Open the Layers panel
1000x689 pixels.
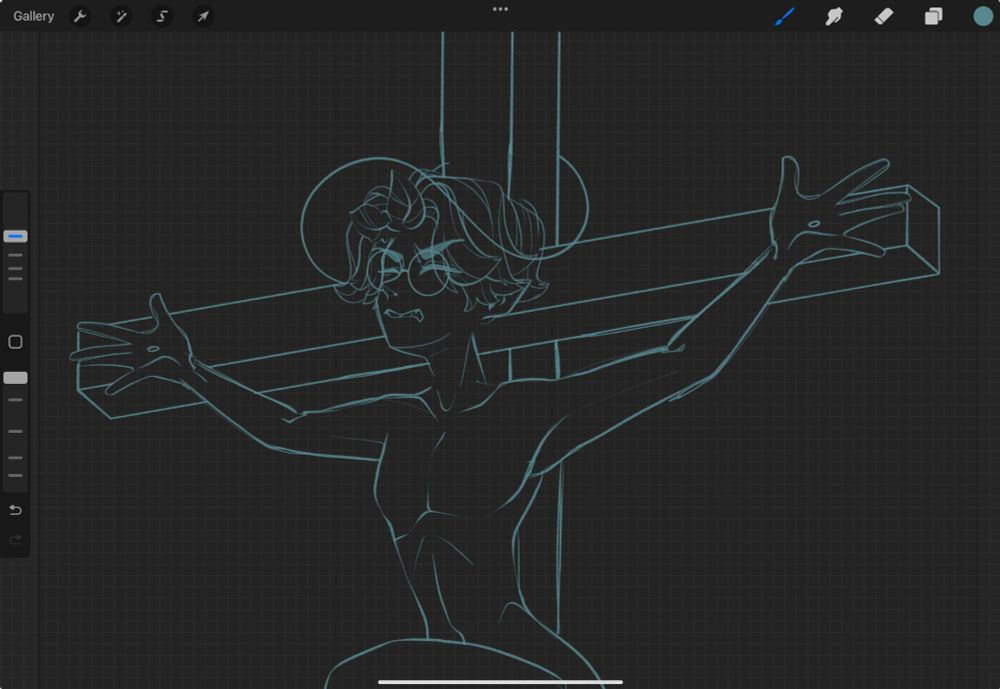tap(933, 16)
